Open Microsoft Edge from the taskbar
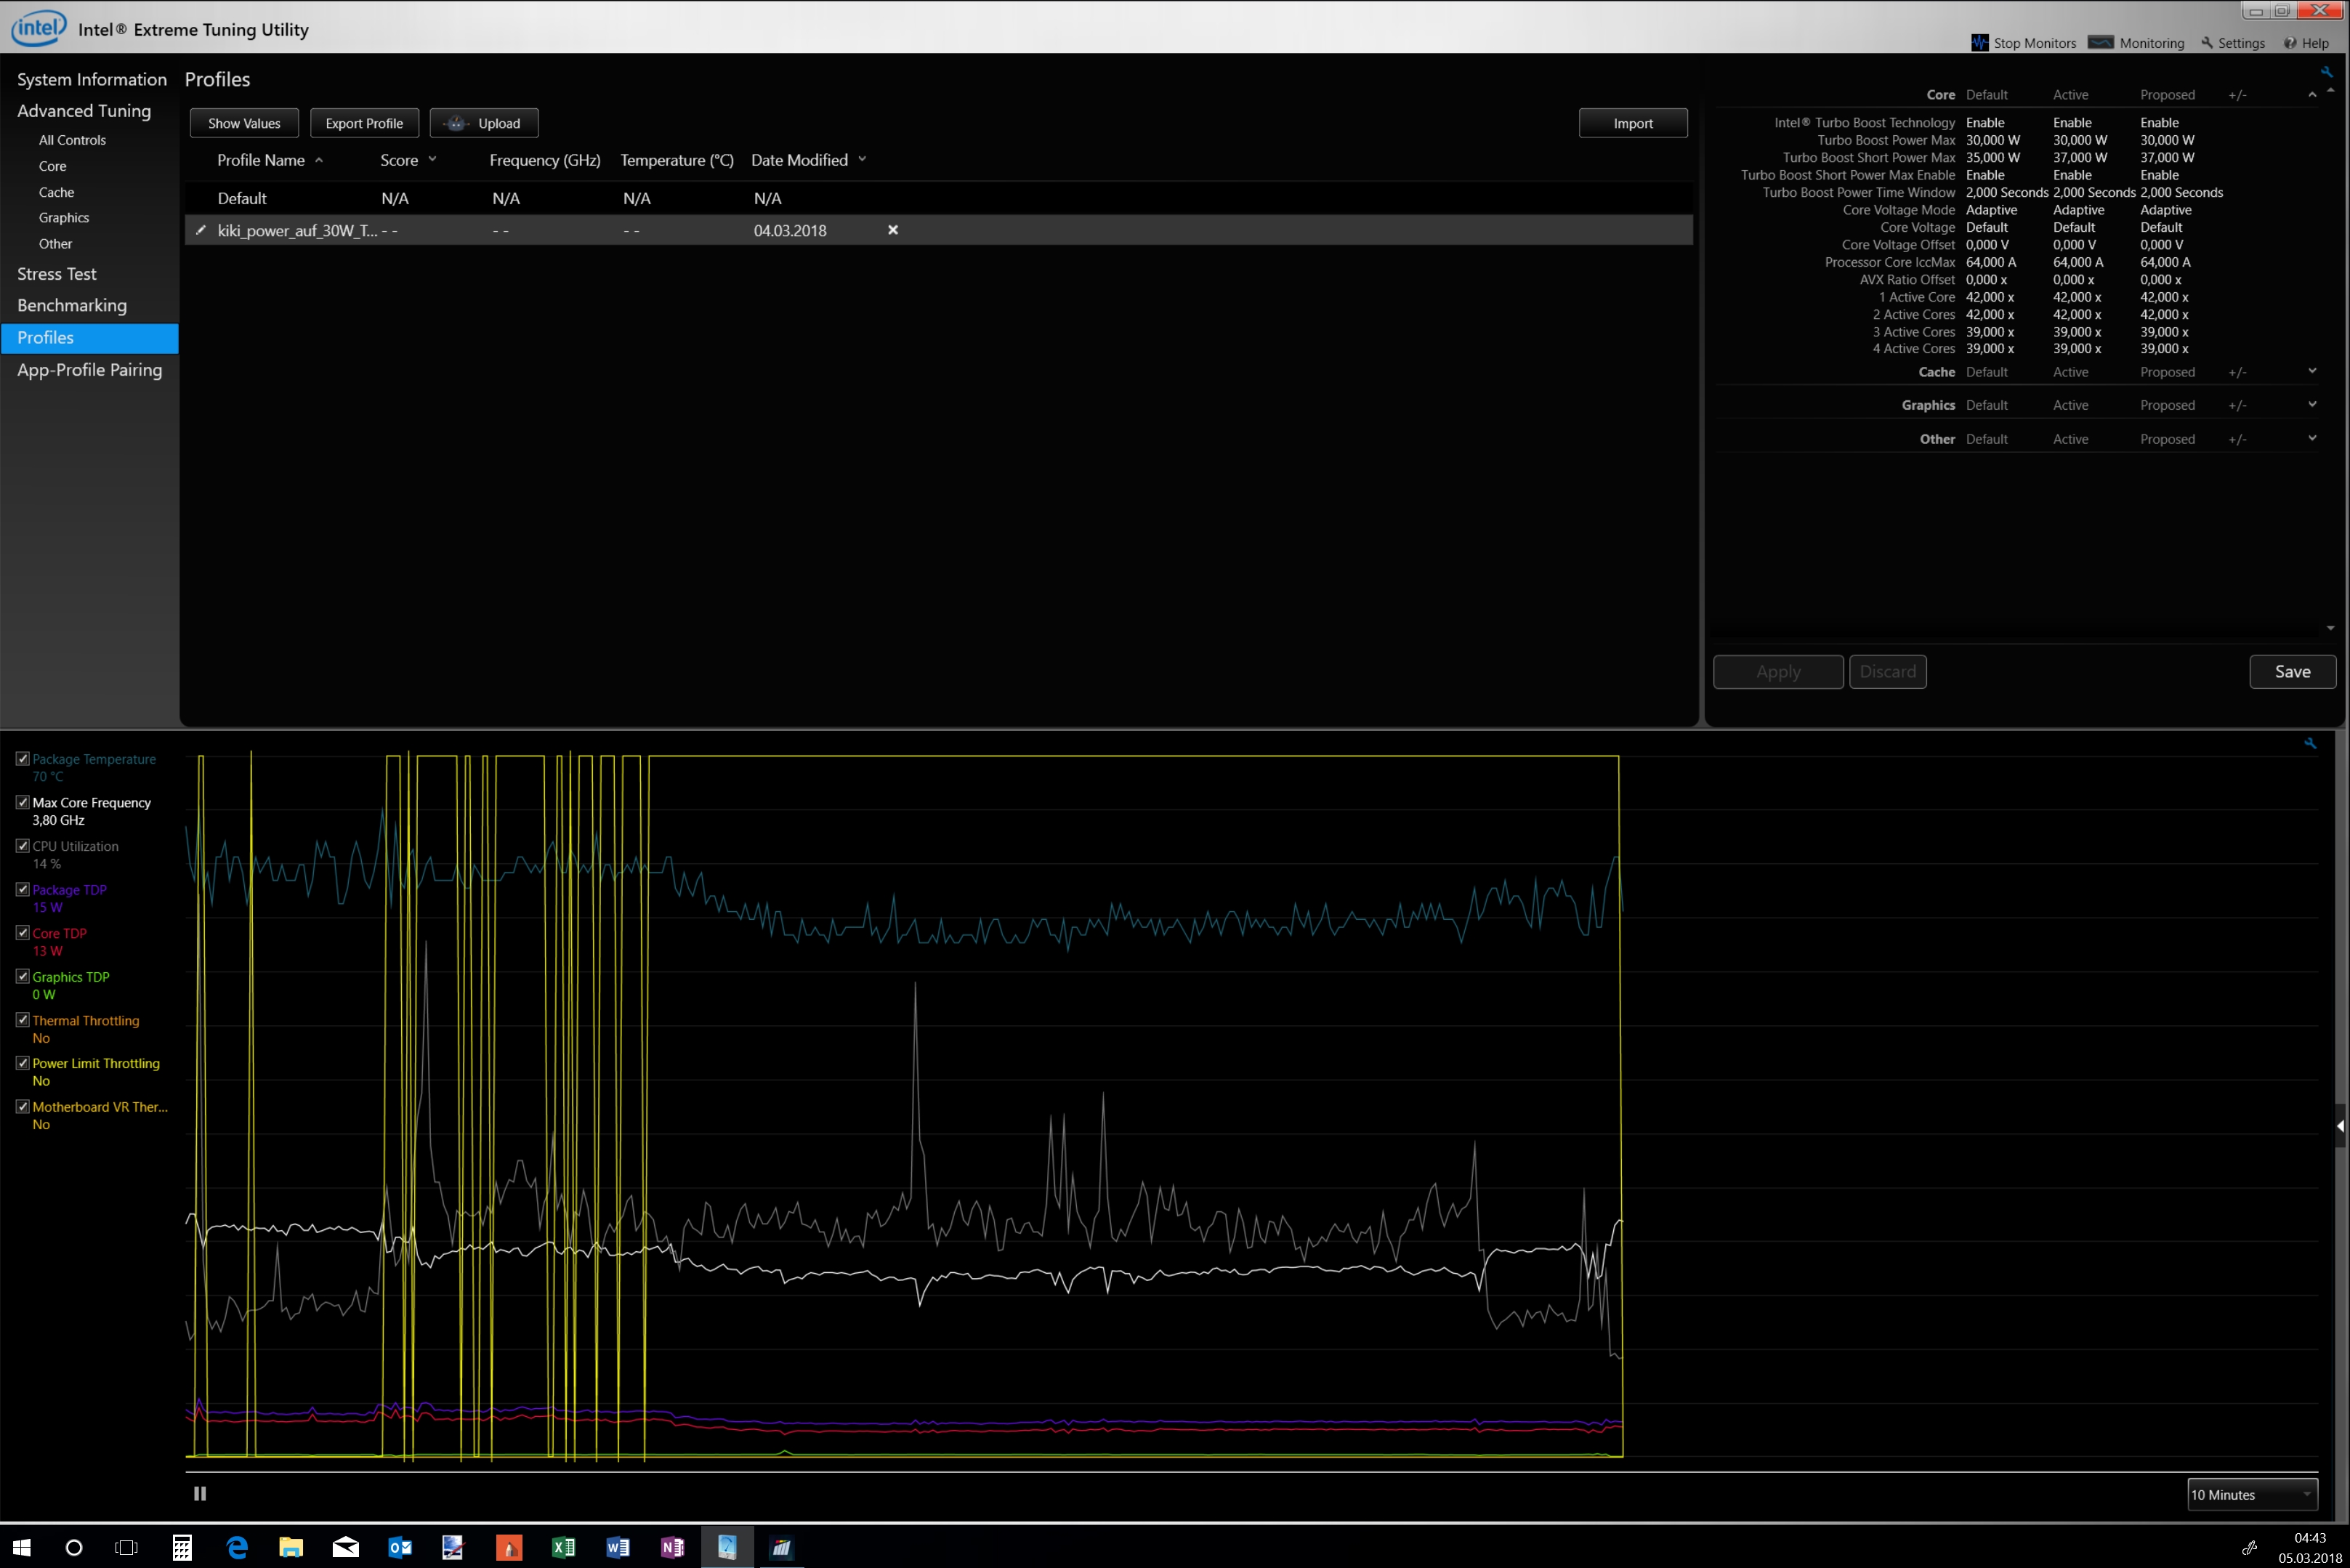 click(237, 1547)
